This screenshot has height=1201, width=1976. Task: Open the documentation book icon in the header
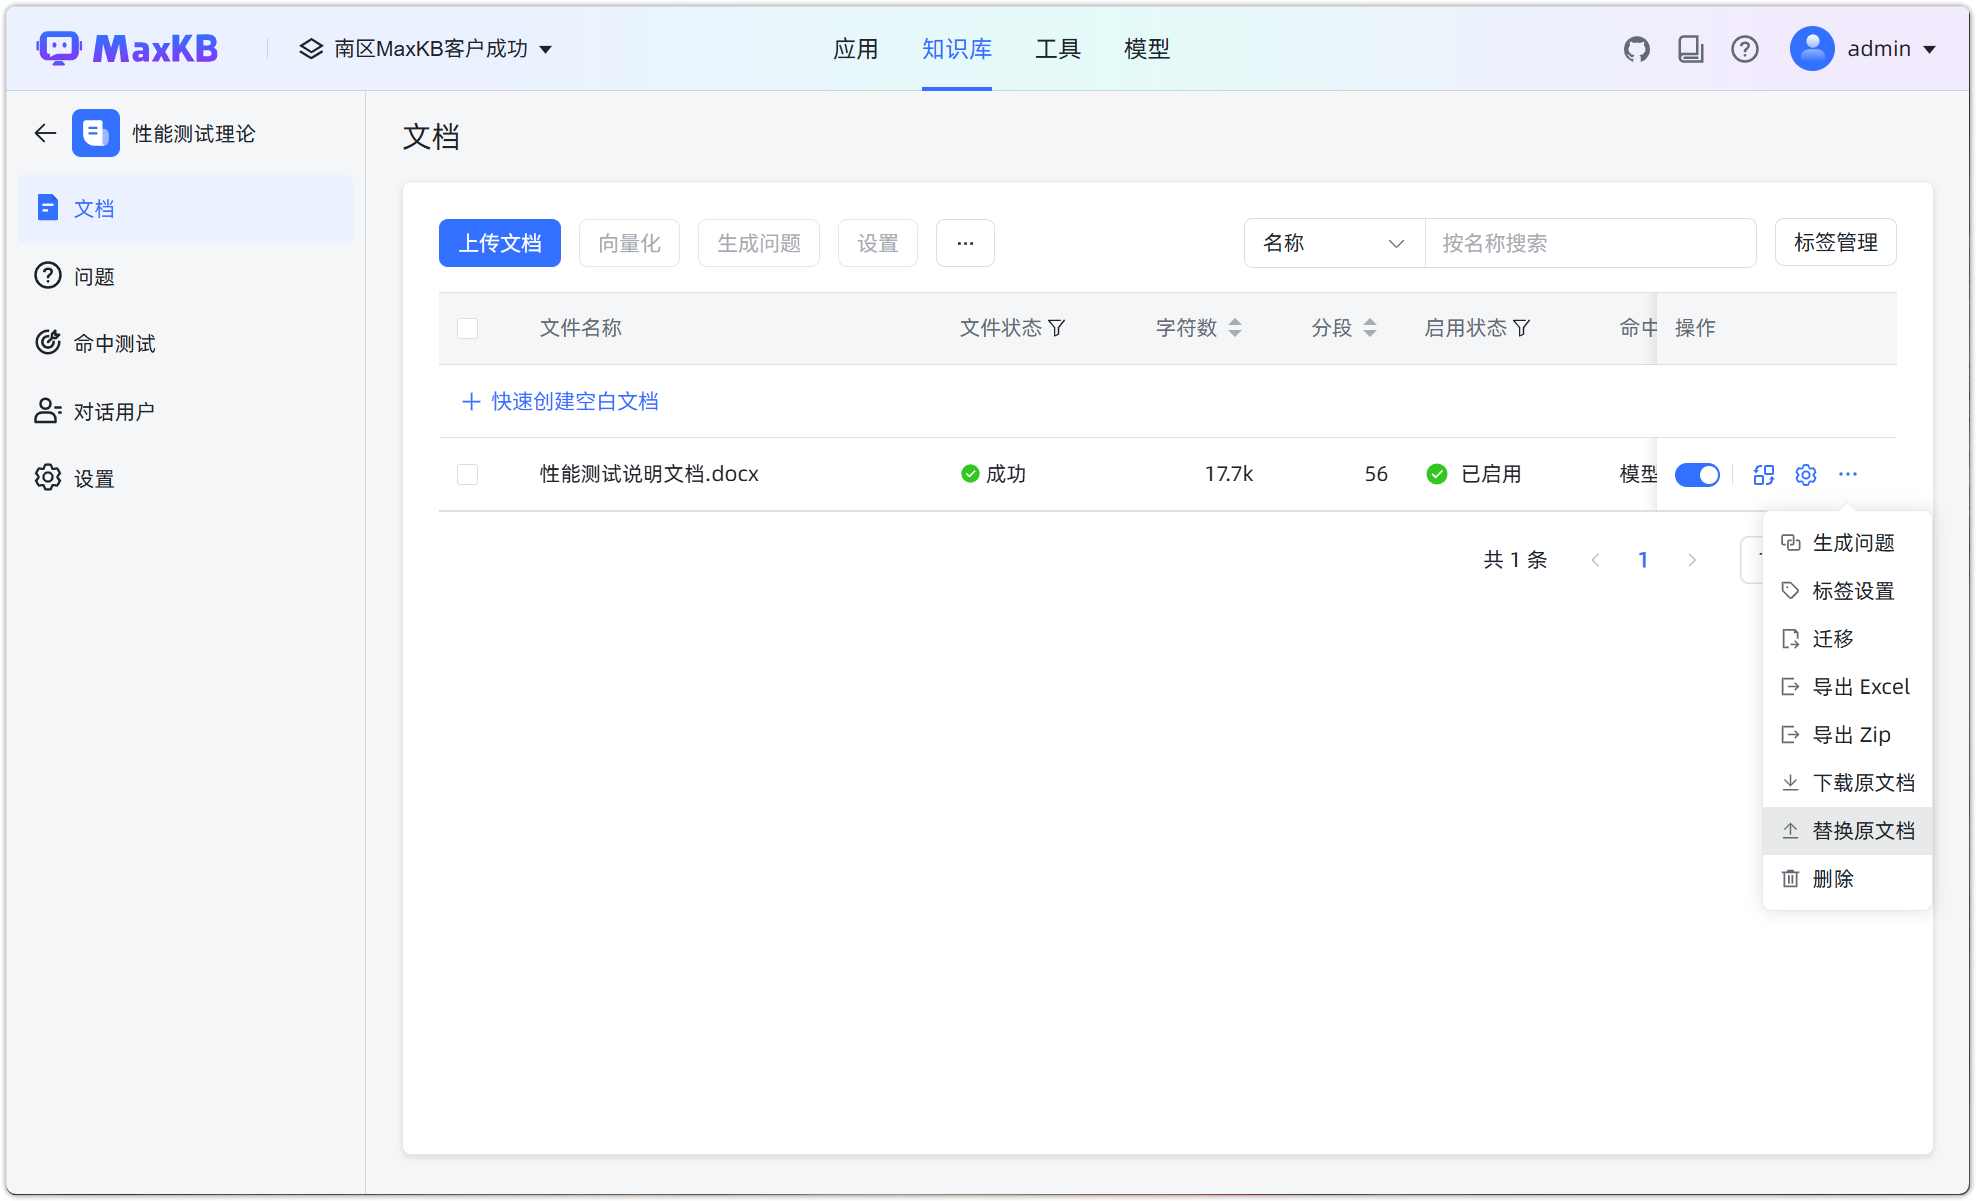pos(1691,48)
